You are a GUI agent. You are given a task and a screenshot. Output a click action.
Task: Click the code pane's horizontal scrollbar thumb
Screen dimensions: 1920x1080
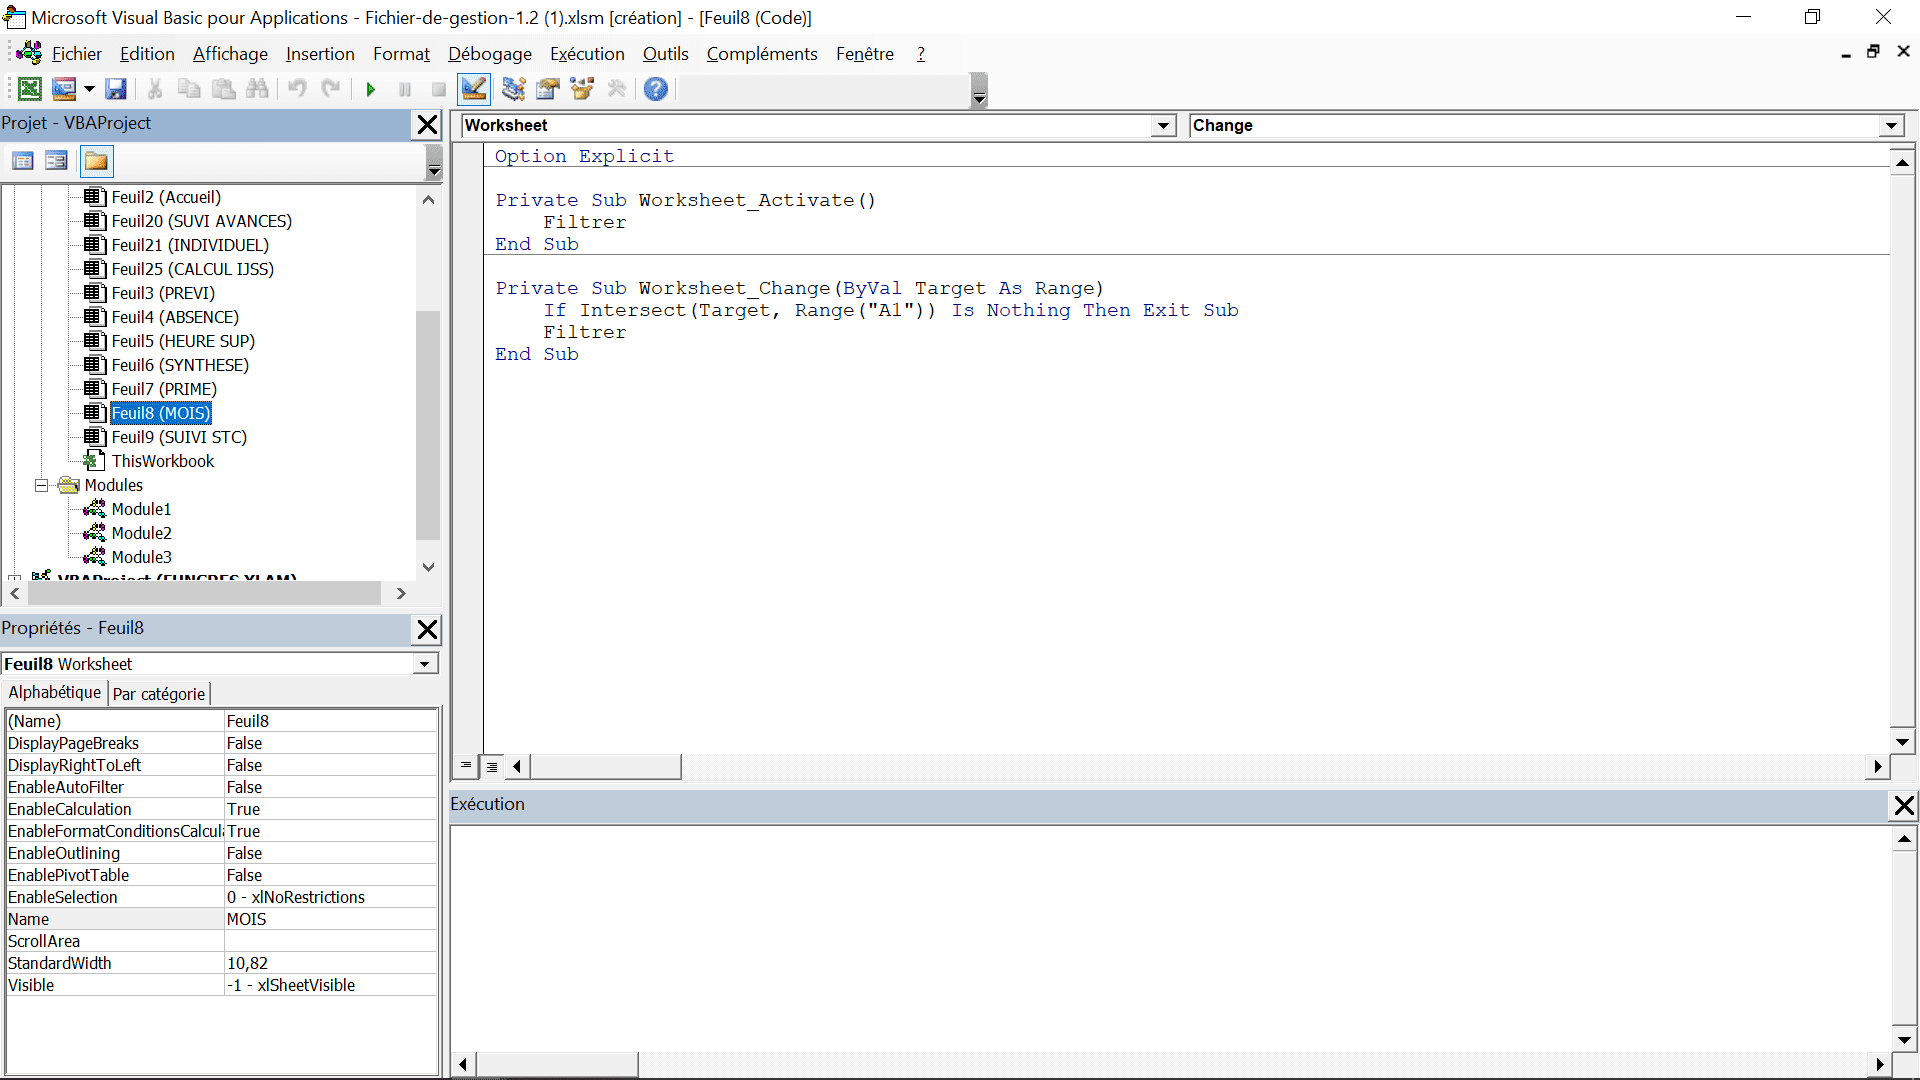(x=606, y=767)
